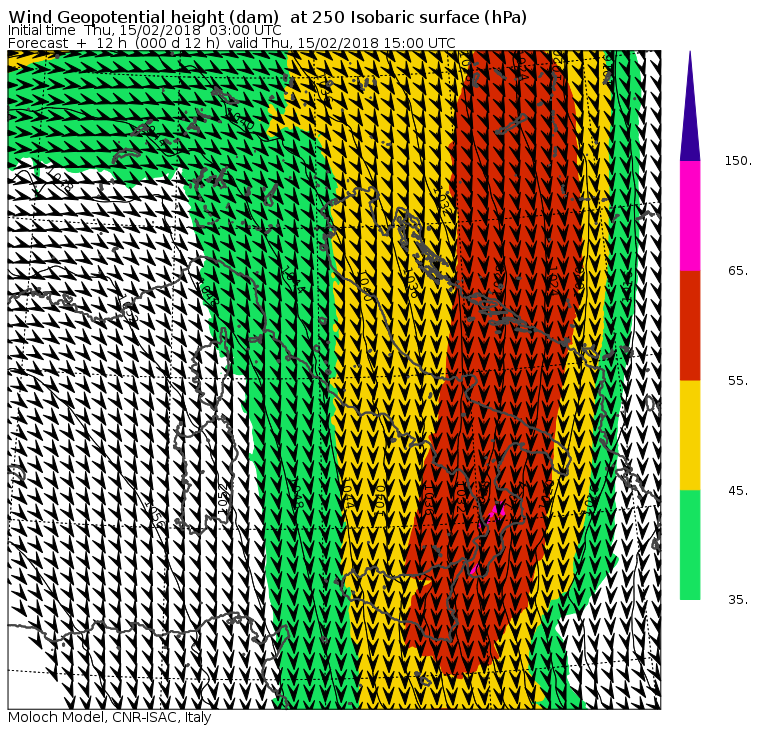Click the legend value label 55.
Viewport: 760px width, 731px height.
point(738,381)
